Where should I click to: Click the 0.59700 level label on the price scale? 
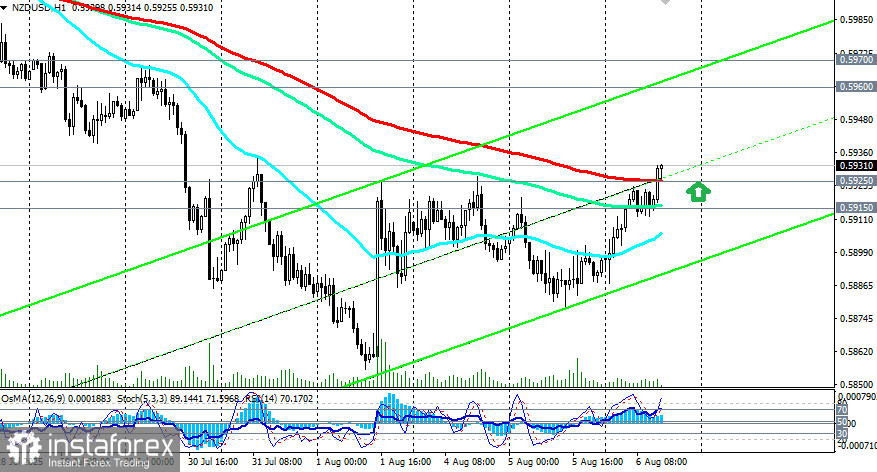(856, 59)
